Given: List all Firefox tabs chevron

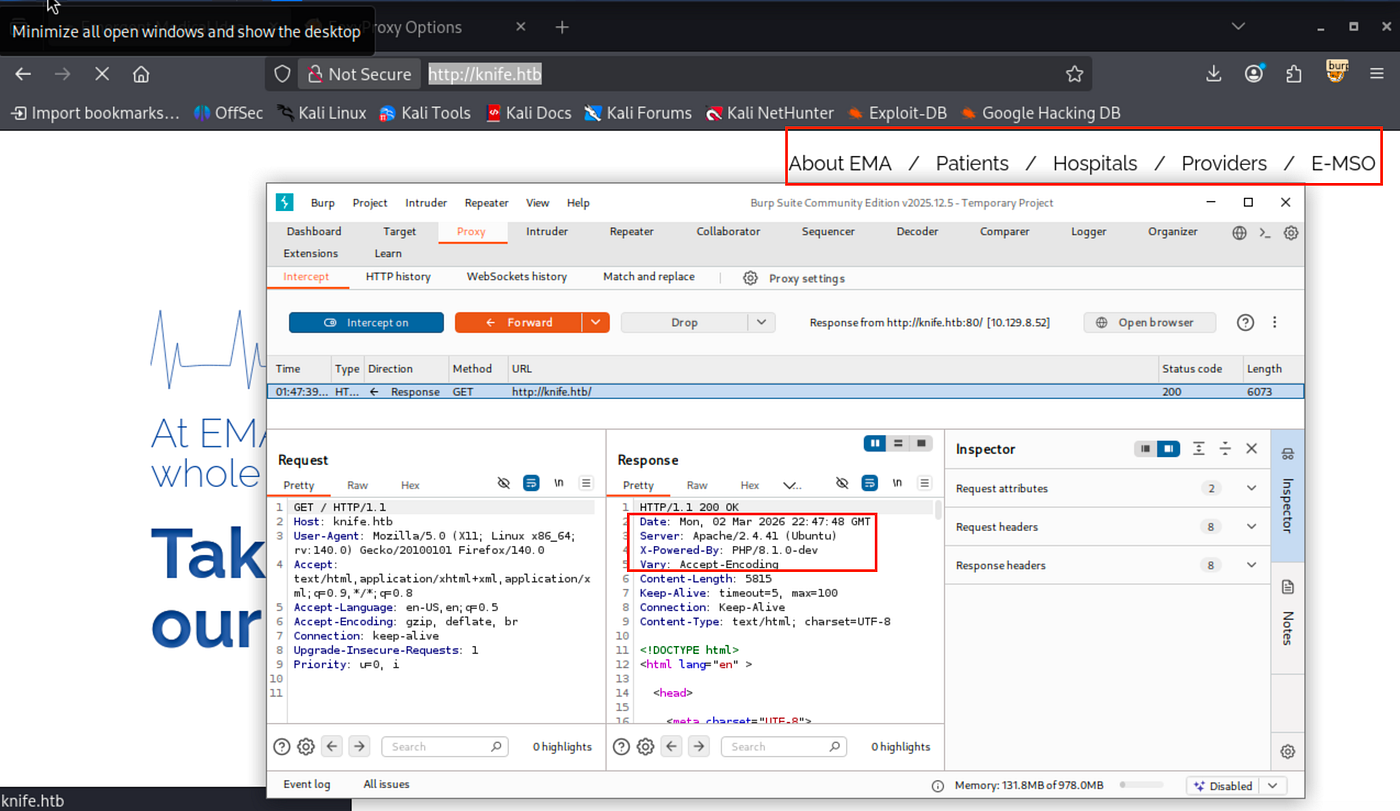Looking at the screenshot, I should click(1238, 27).
